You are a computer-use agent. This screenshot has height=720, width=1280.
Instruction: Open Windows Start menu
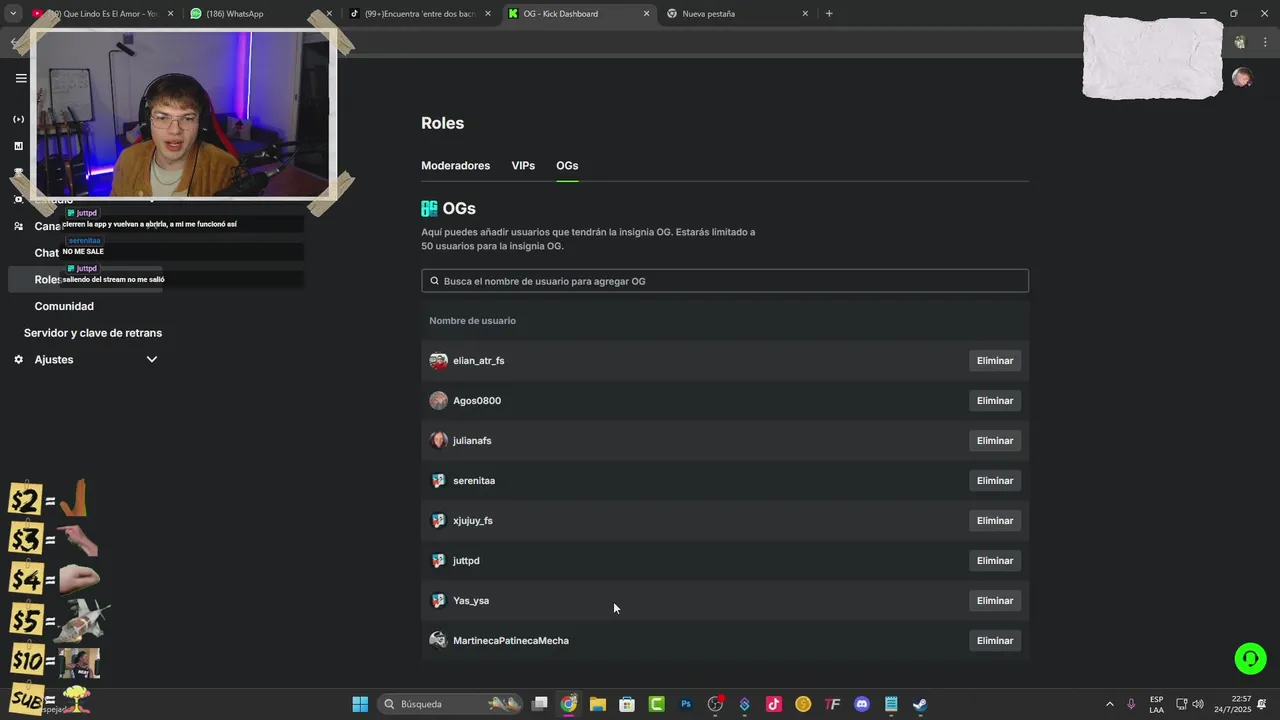(360, 704)
